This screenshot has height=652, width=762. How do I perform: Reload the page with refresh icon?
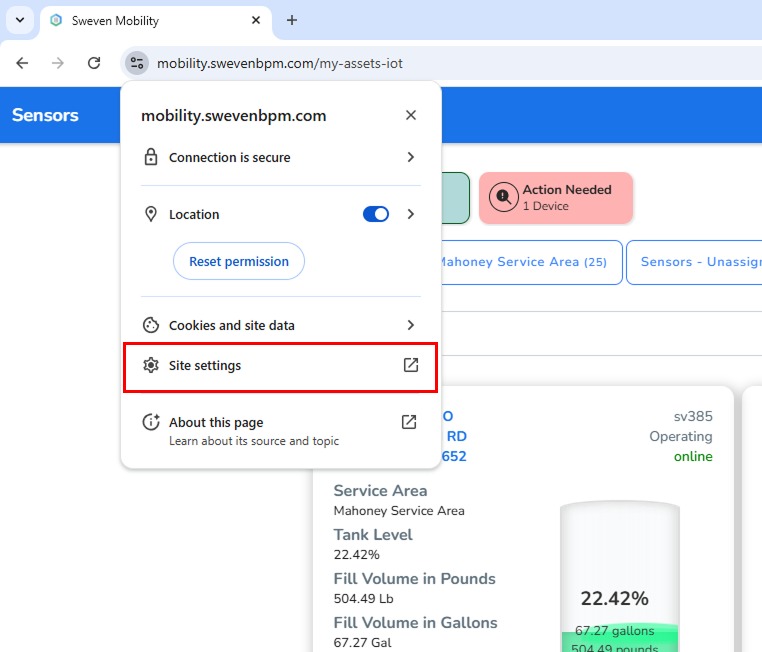point(94,63)
